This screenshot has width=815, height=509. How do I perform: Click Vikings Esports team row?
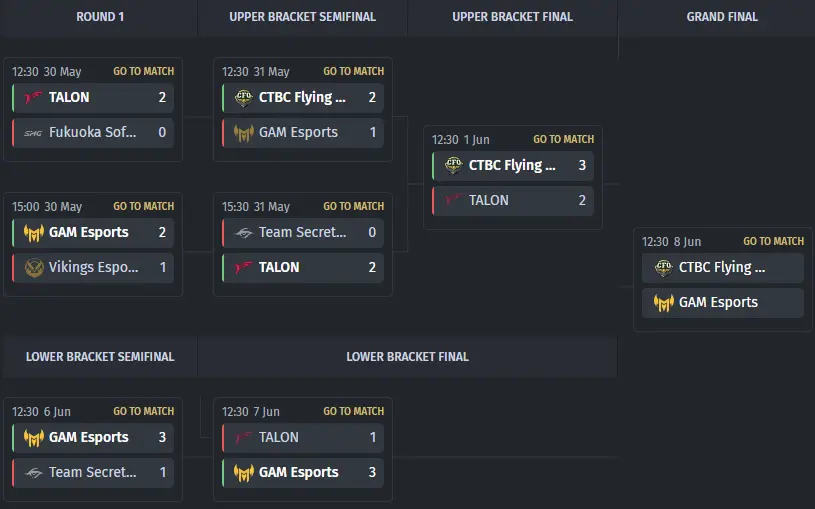coord(93,267)
